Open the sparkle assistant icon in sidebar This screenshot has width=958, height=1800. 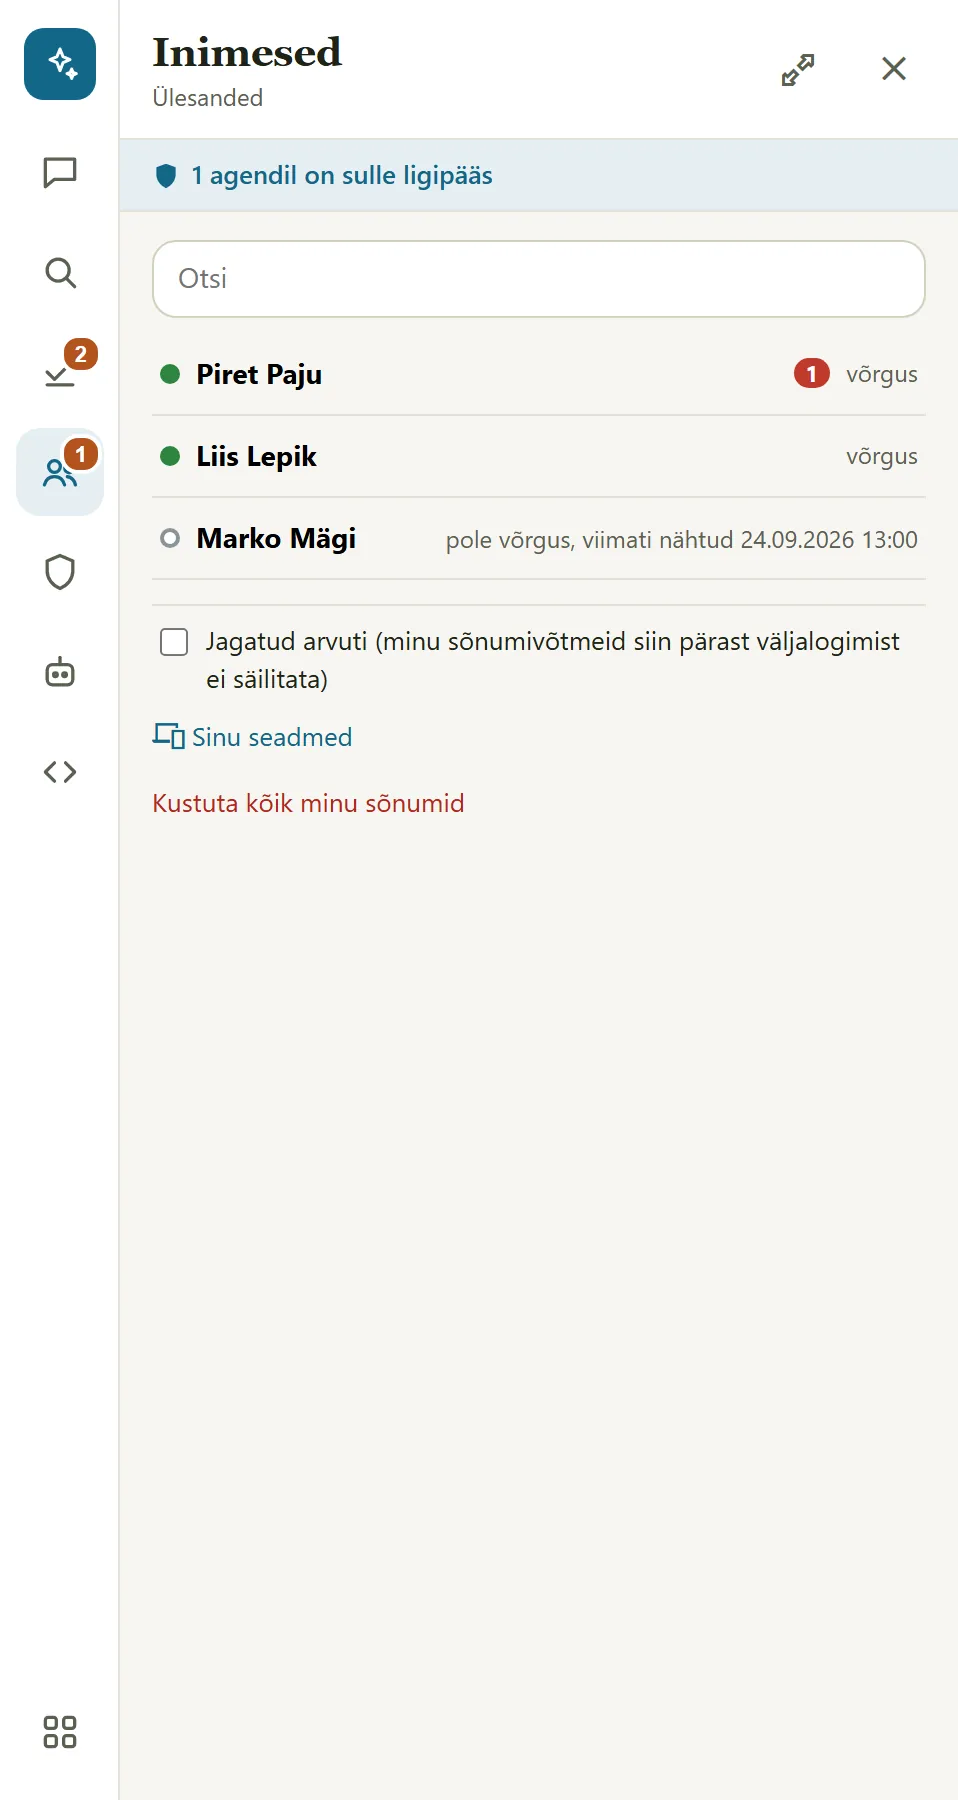pyautogui.click(x=60, y=64)
